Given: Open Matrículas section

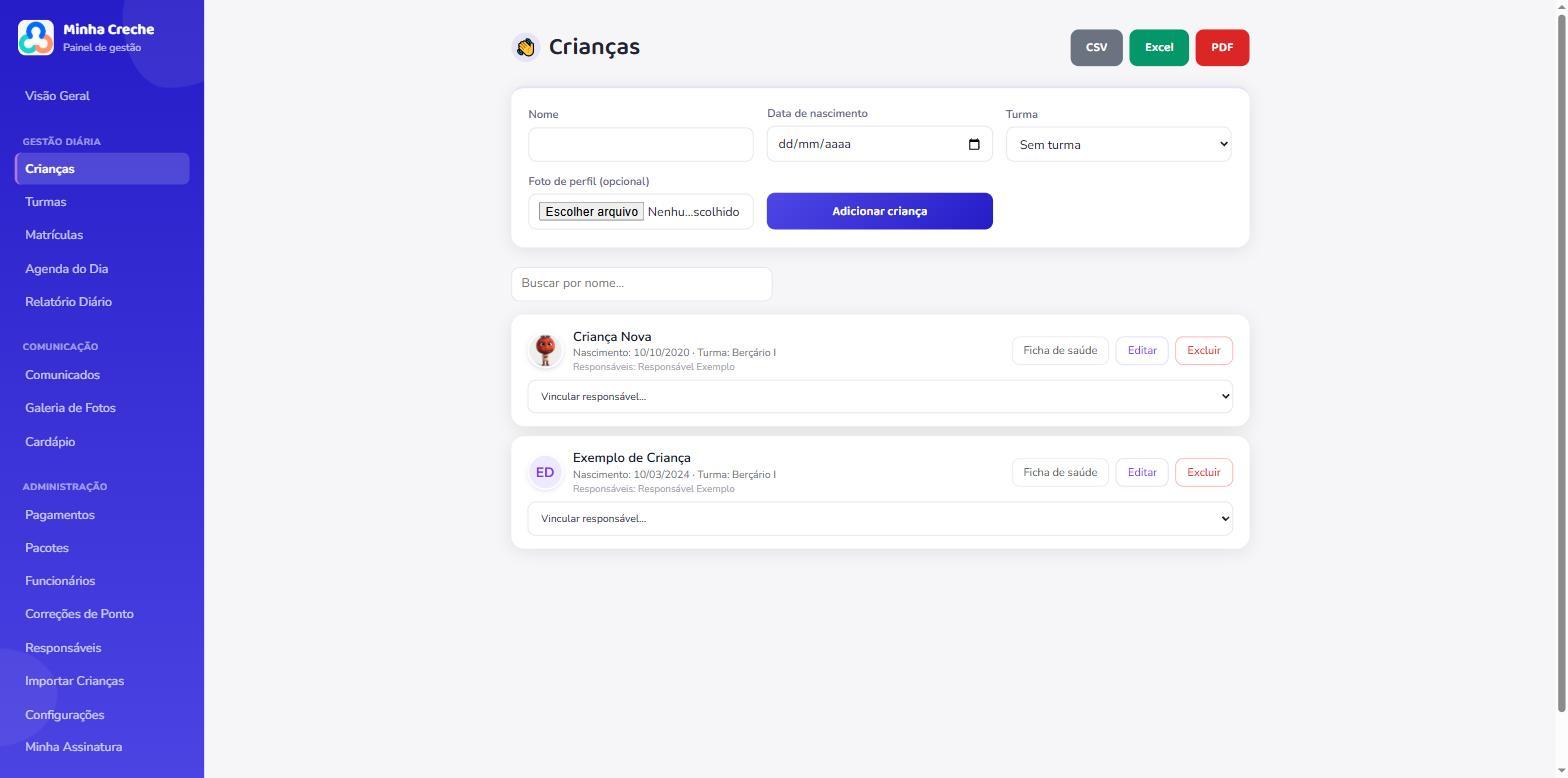Looking at the screenshot, I should pos(54,235).
